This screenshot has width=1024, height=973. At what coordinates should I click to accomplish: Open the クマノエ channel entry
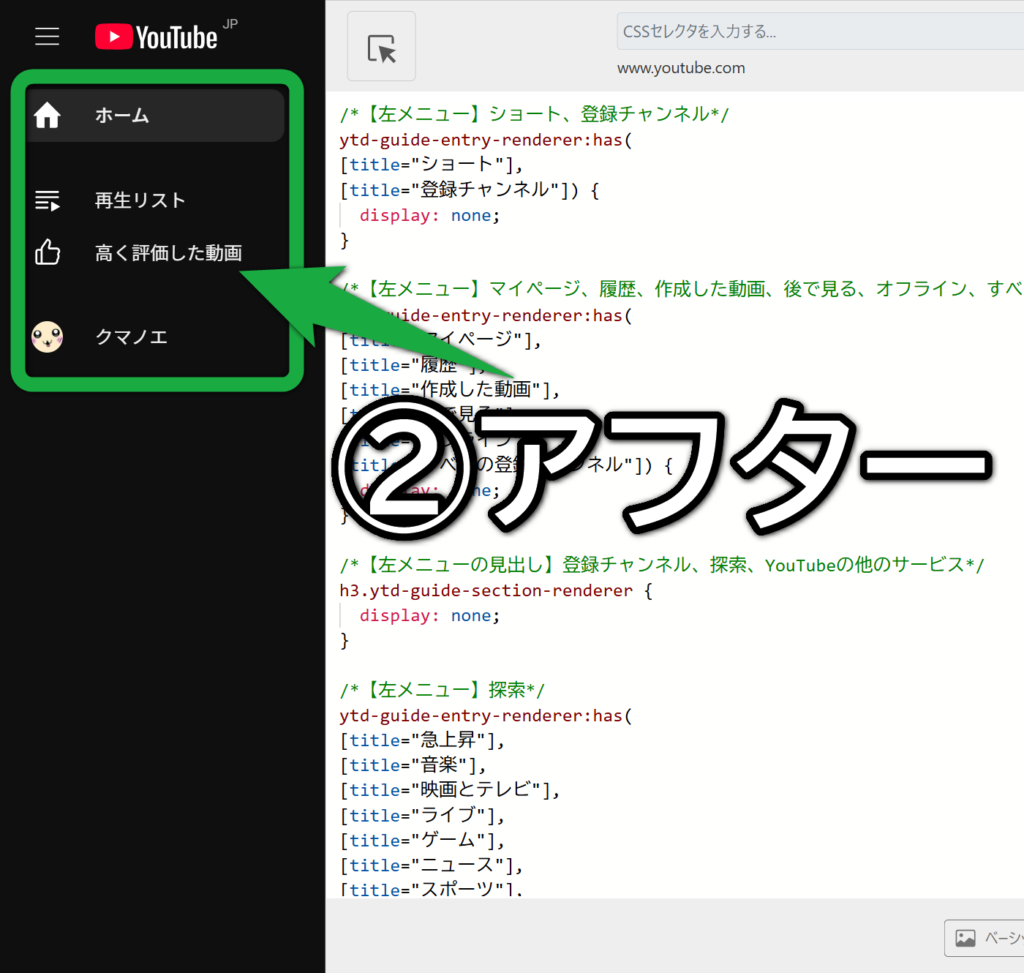tap(131, 337)
